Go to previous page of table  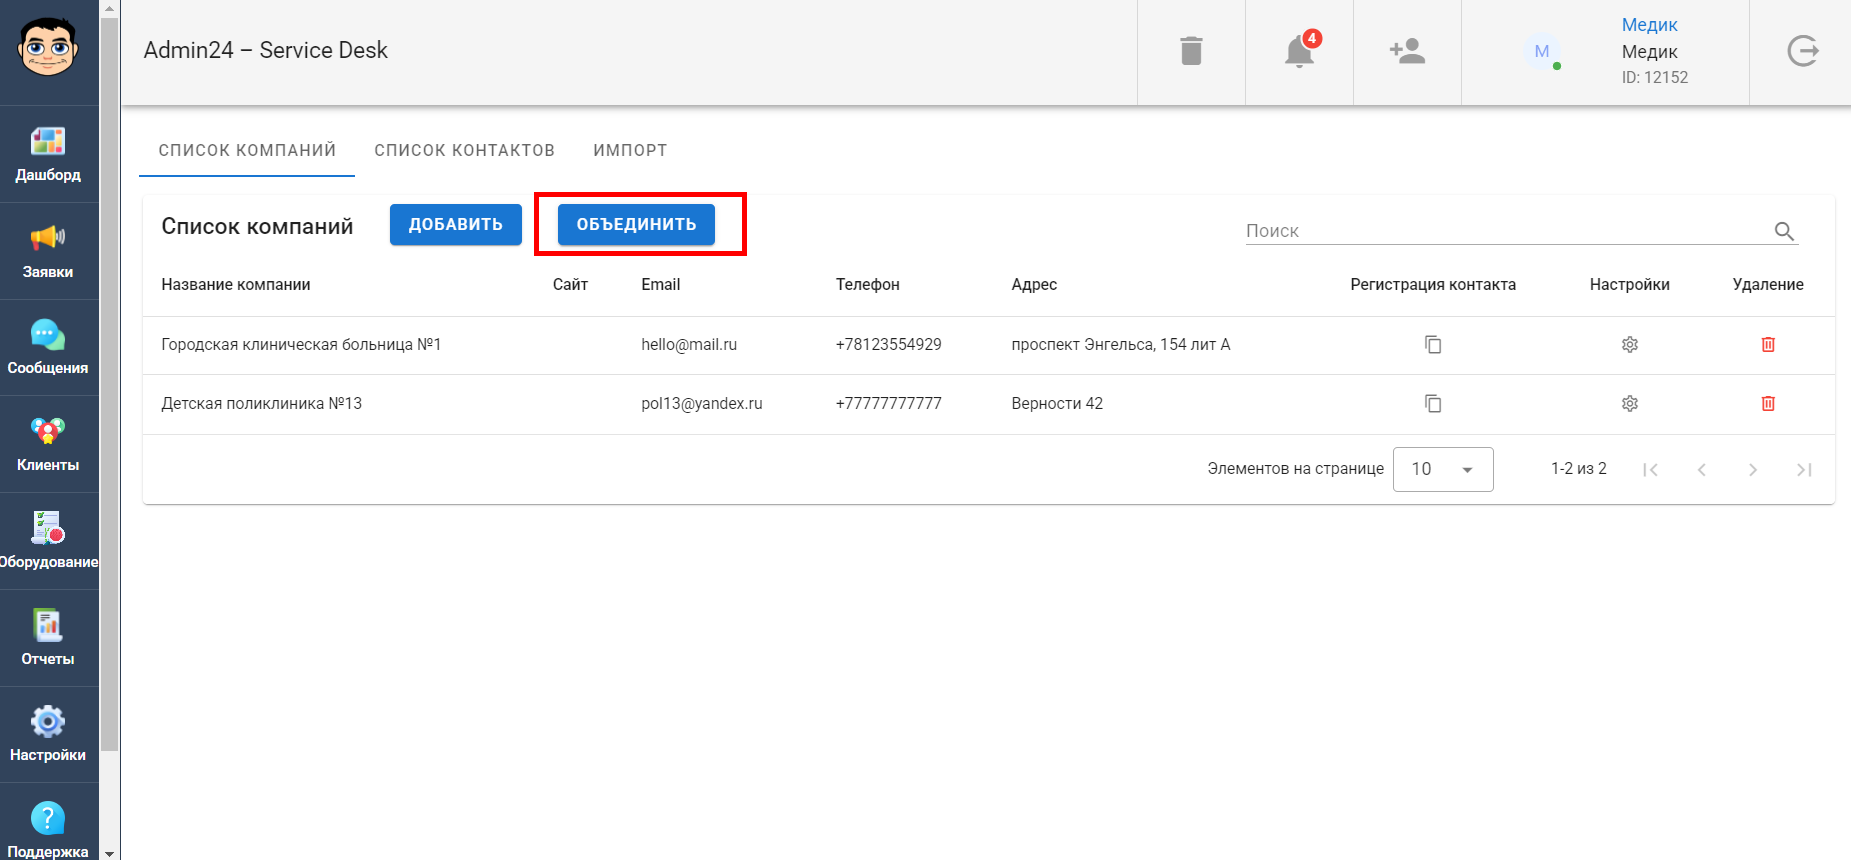point(1701,469)
